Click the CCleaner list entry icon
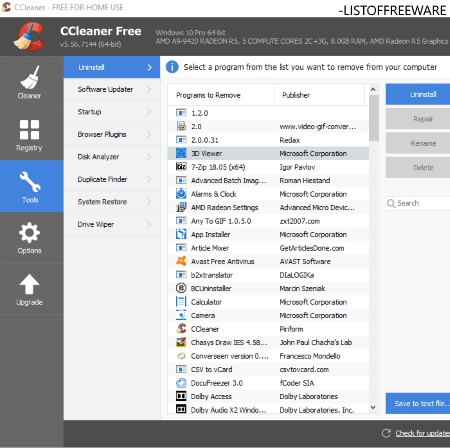Image resolution: width=450 pixels, height=448 pixels. tap(181, 329)
